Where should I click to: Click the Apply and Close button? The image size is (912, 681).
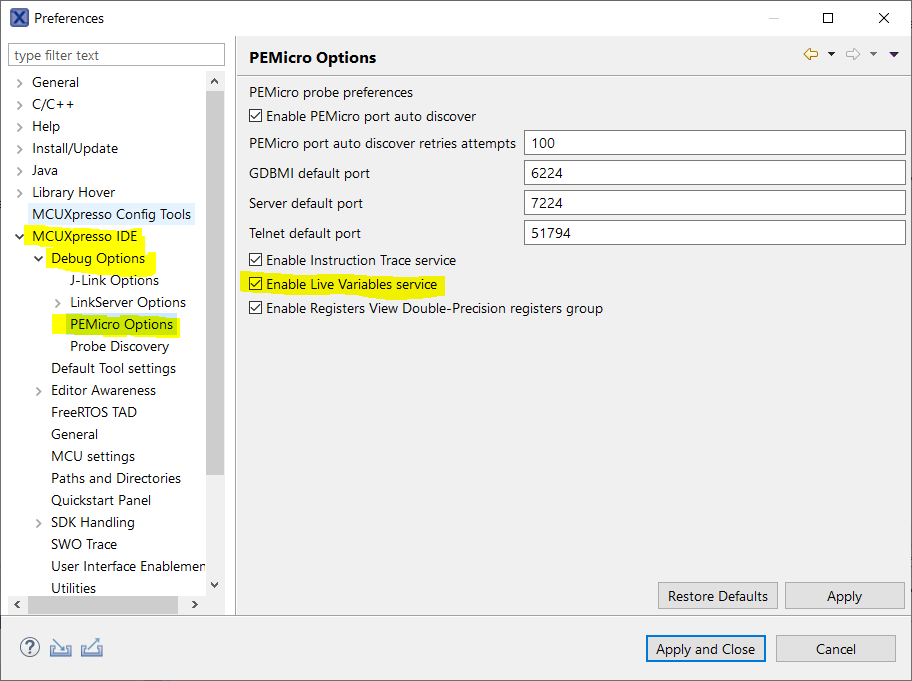point(705,649)
